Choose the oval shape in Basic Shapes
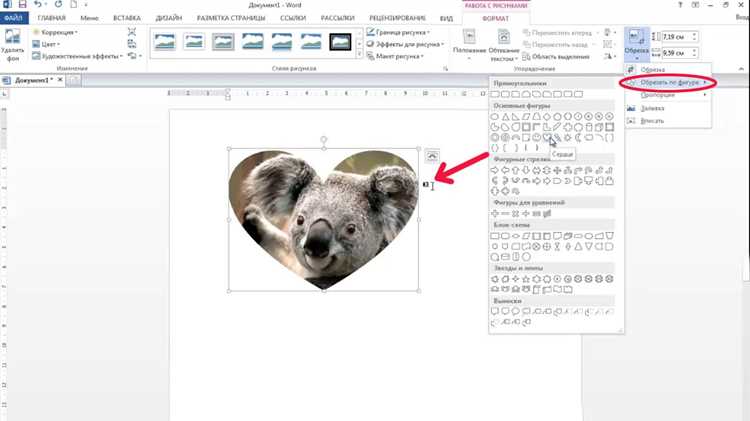The height and width of the screenshot is (421, 750). (495, 116)
